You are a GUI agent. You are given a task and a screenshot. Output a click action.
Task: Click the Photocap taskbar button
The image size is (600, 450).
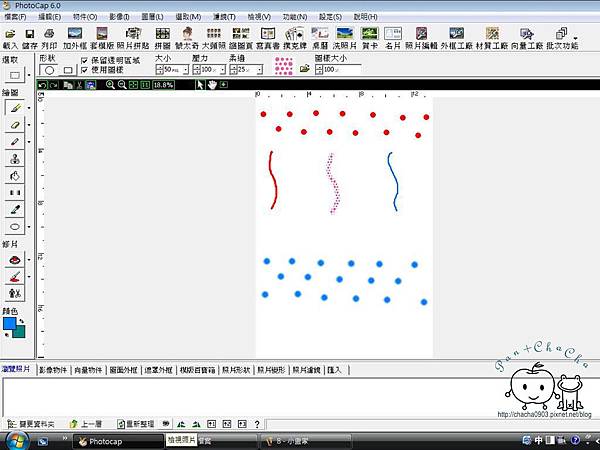(x=118, y=442)
